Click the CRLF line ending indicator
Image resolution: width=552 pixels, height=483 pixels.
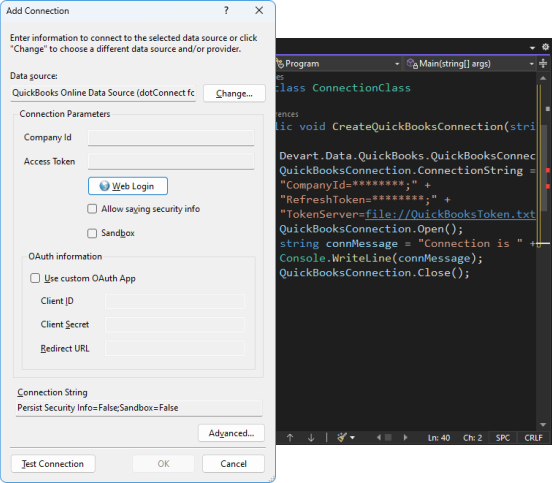coord(533,438)
